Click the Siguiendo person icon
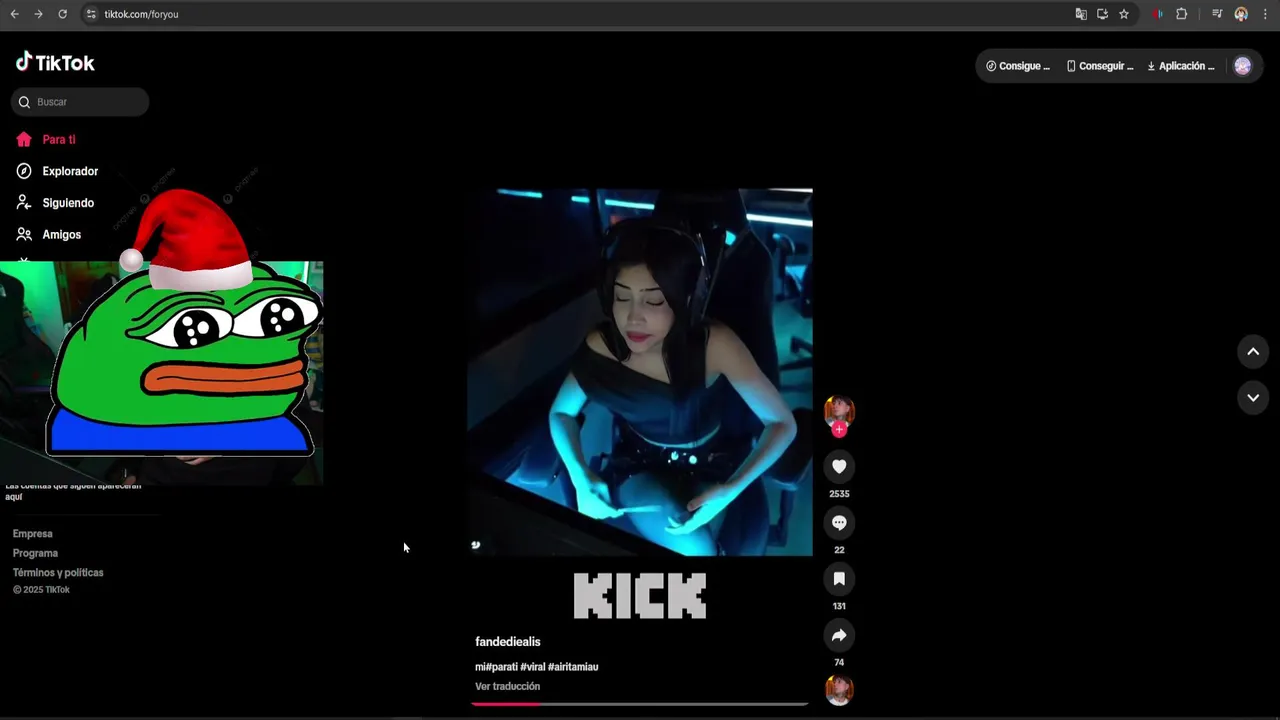 click(24, 203)
